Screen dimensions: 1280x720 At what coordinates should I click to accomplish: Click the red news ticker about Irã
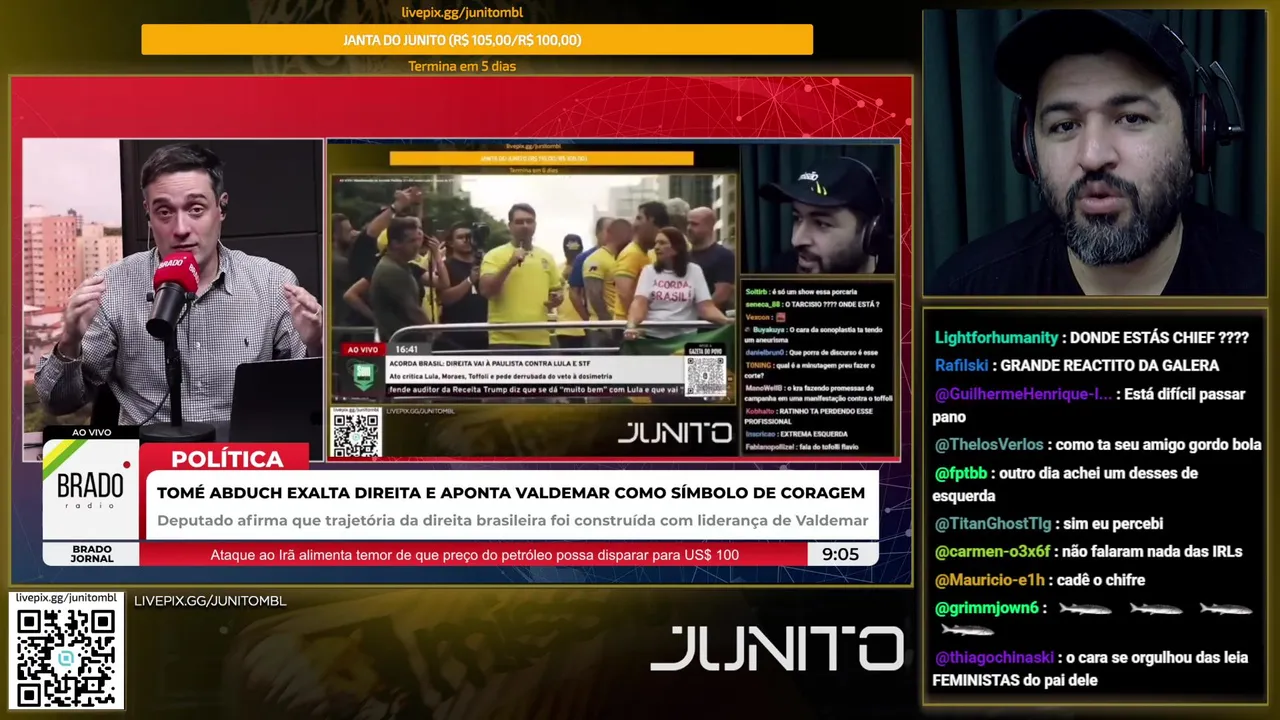pos(474,554)
